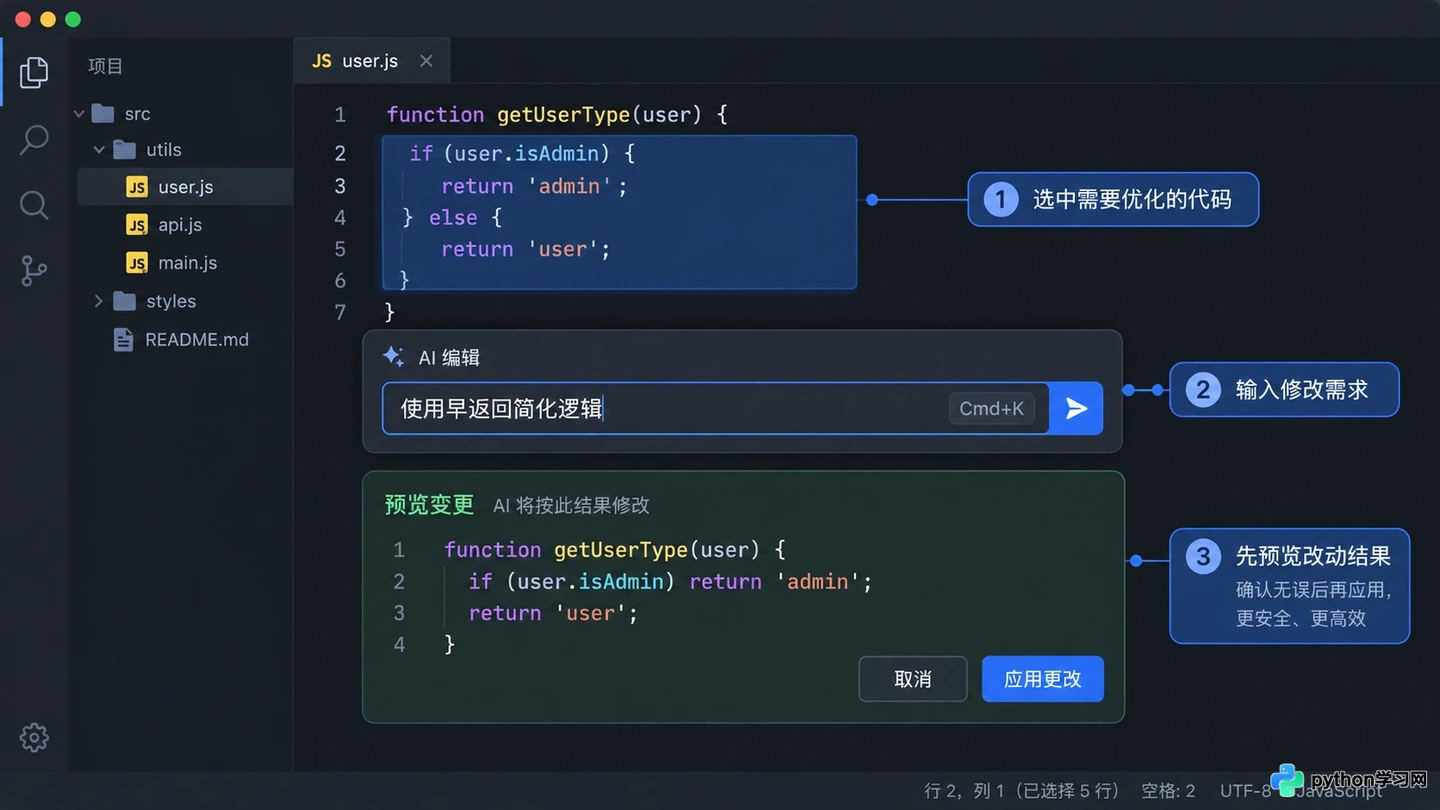1440x810 pixels.
Task: Click the 预览变更 heading
Action: 429,505
